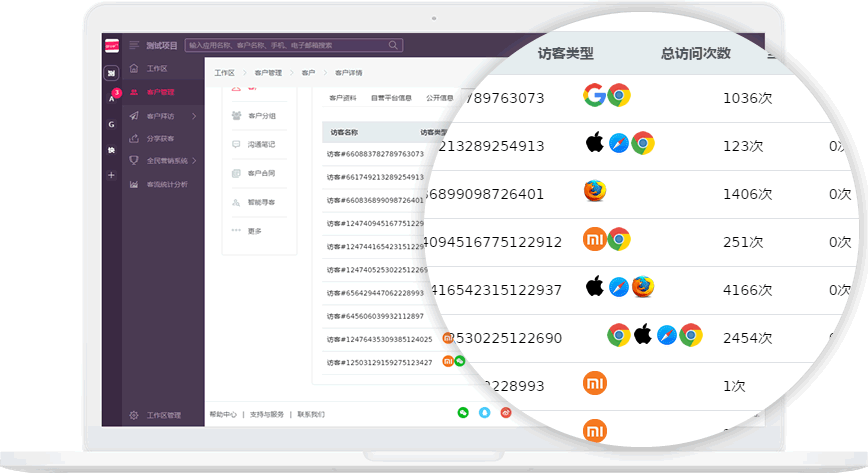Image resolution: width=868 pixels, height=473 pixels.
Task: Click the plus icon to add a workspace
Action: [x=111, y=175]
